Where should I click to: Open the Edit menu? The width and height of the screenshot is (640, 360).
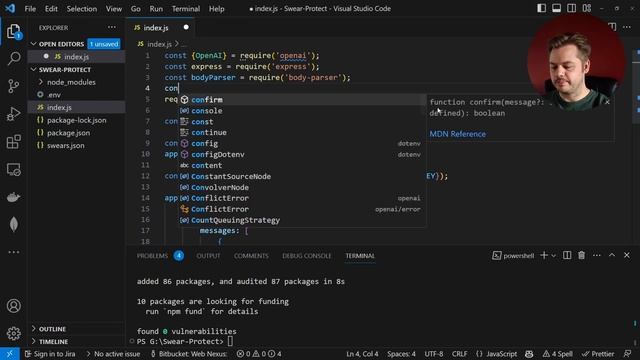(x=51, y=9)
